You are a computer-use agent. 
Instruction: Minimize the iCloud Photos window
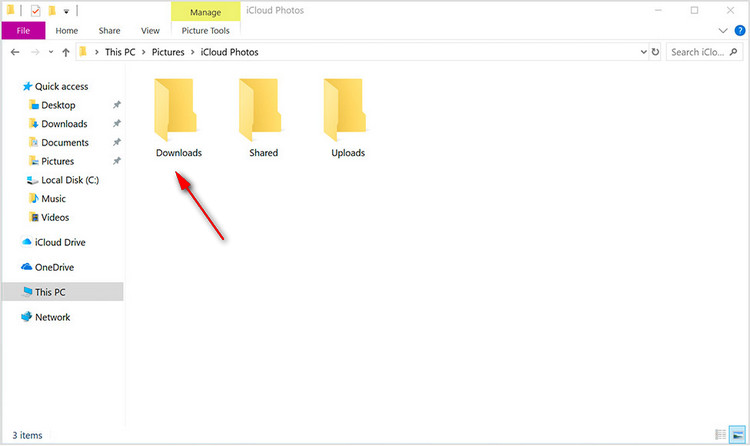click(x=658, y=11)
